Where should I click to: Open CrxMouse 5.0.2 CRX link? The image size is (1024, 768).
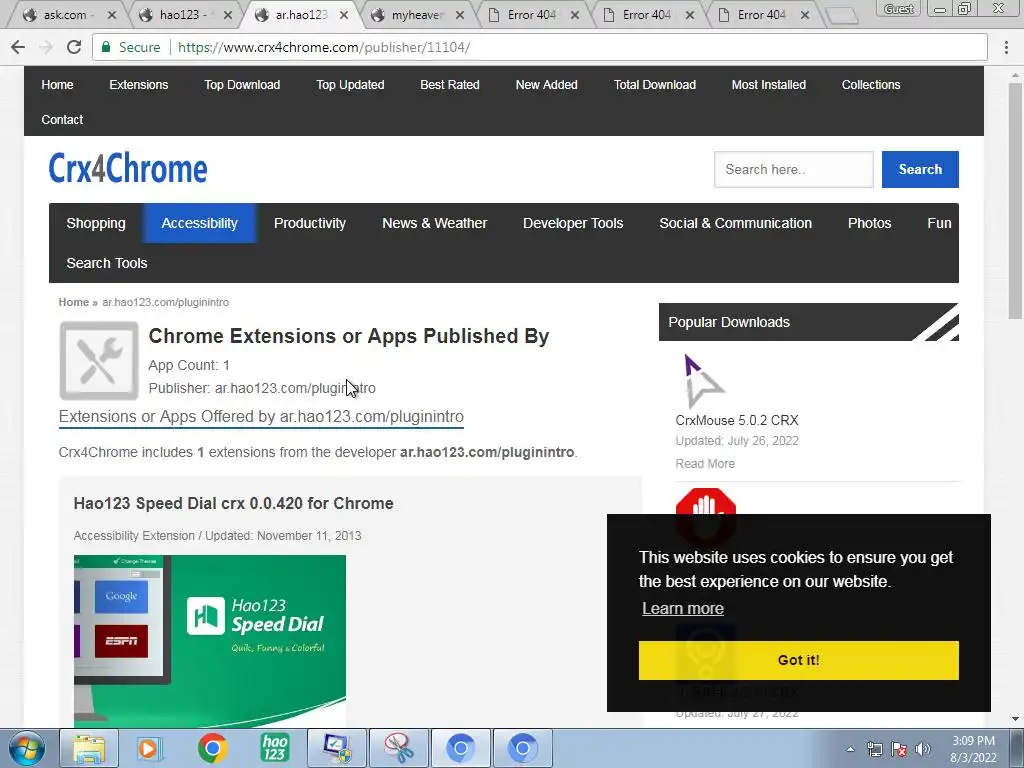pos(737,421)
